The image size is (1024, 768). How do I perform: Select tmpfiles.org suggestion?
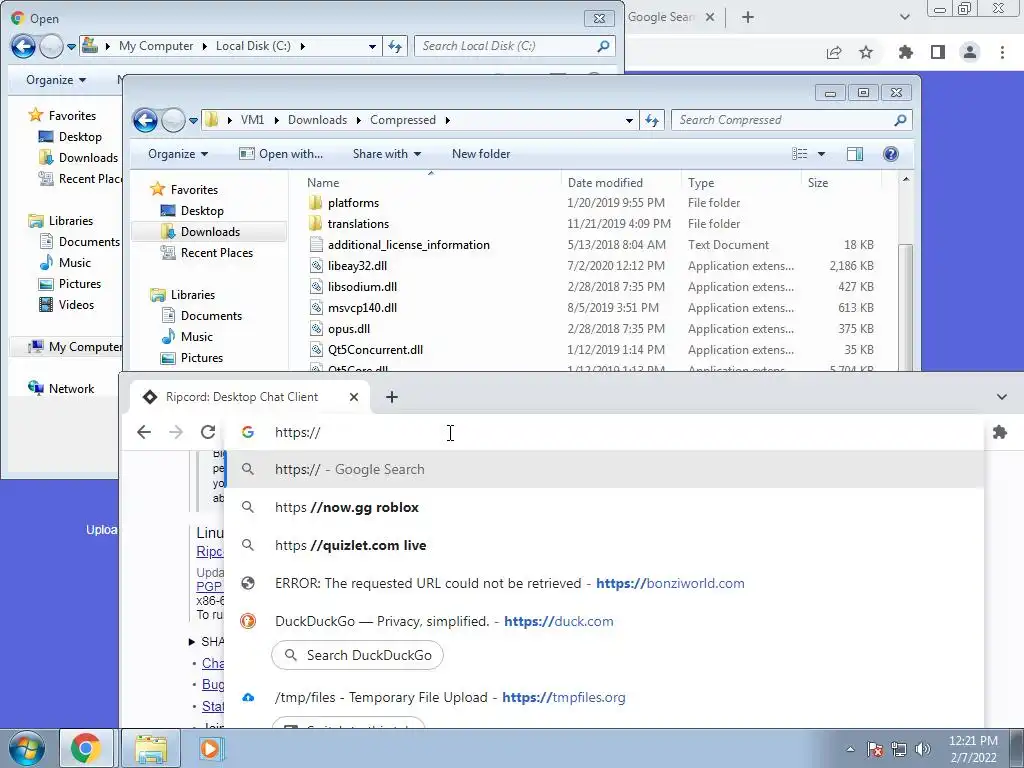point(604,697)
